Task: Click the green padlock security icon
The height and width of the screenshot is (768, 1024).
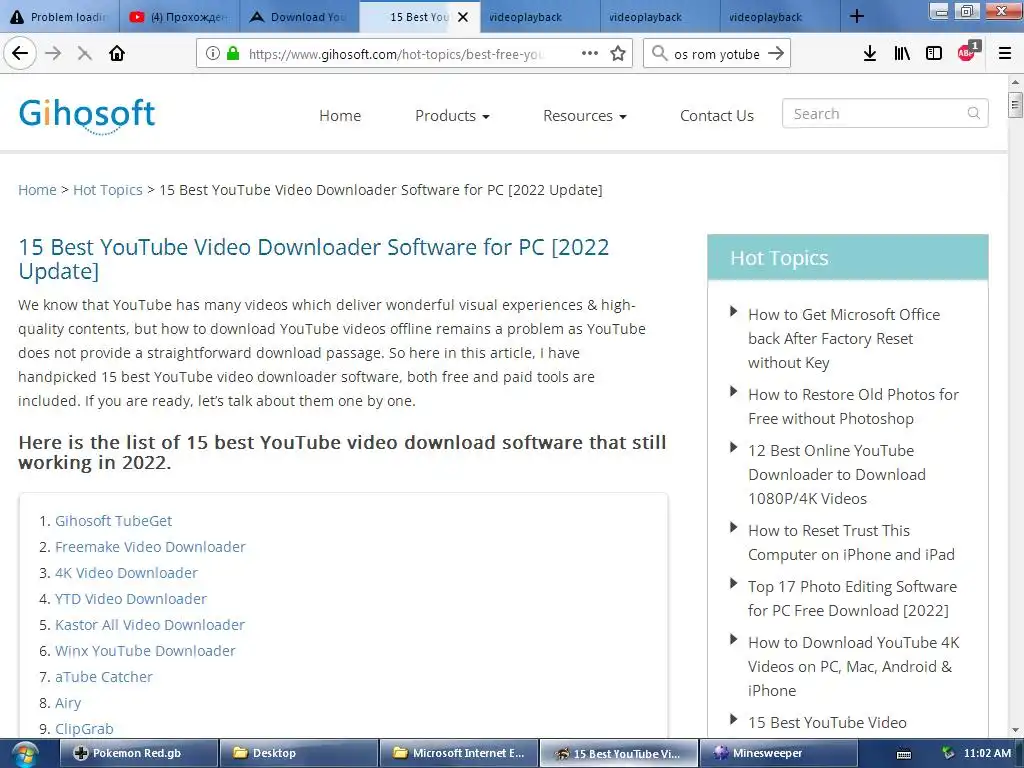Action: click(232, 53)
